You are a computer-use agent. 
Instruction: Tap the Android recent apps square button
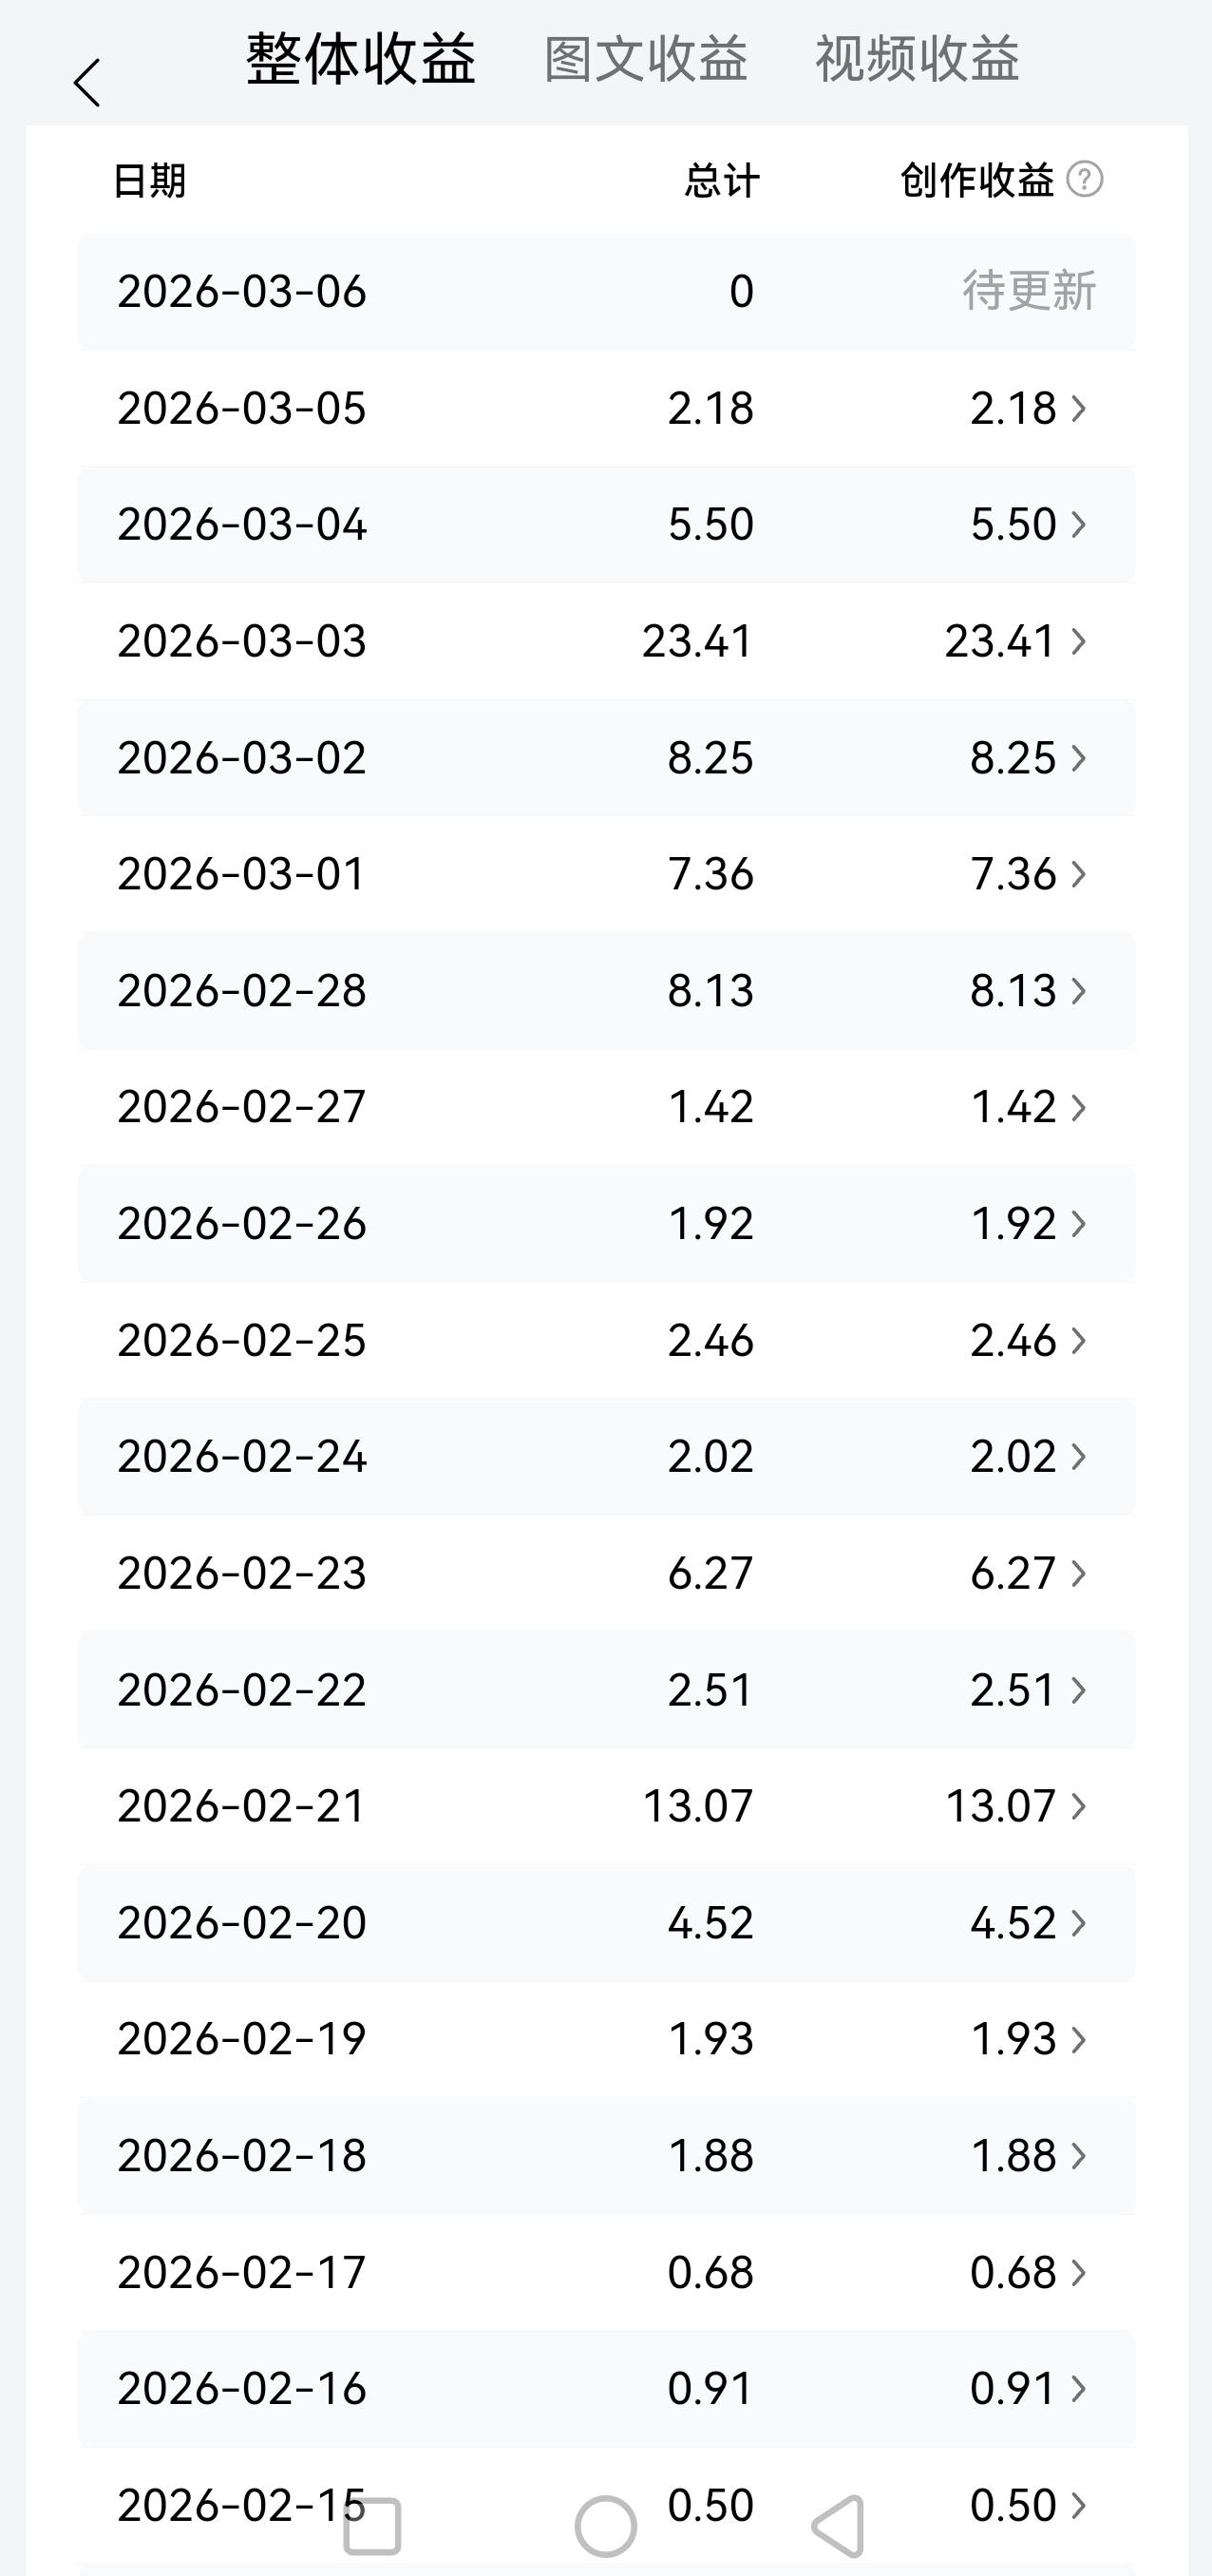click(x=372, y=2526)
